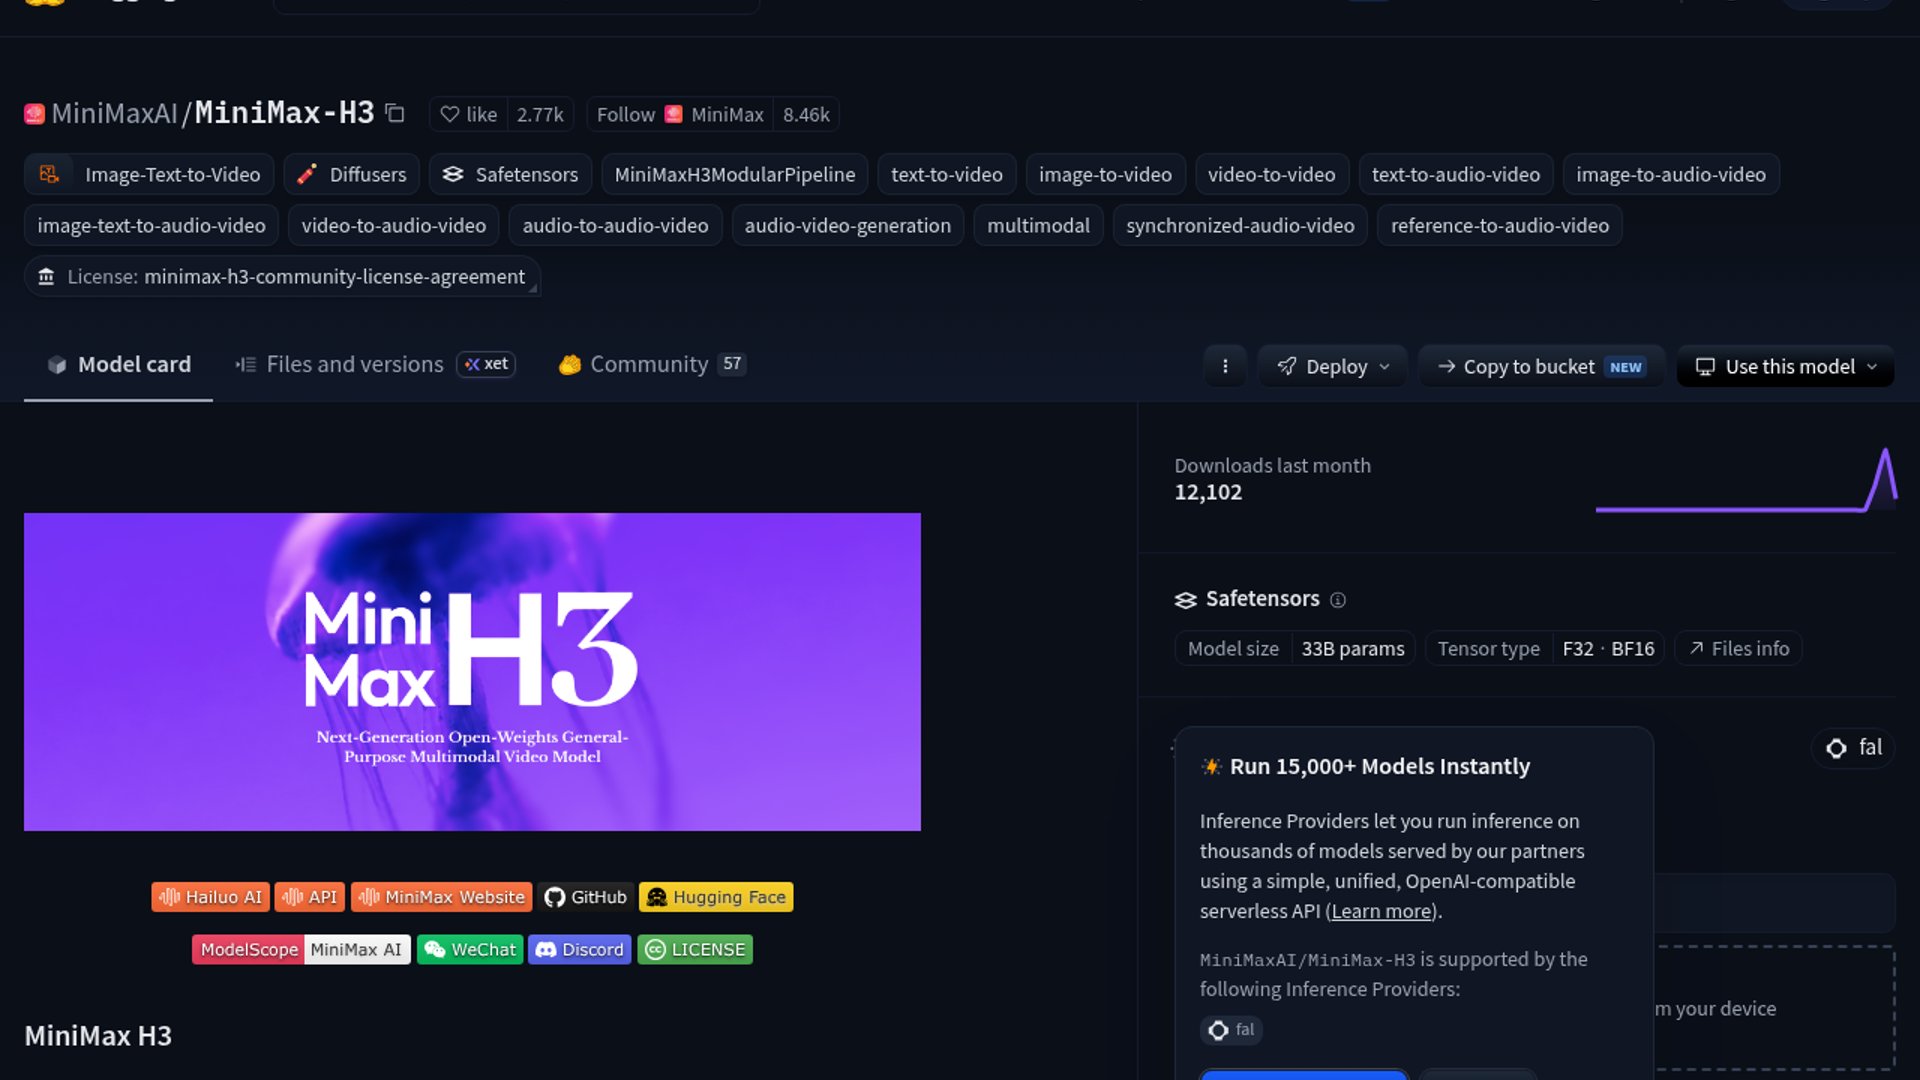Viewport: 1920px width, 1080px height.
Task: Click the 8.46k followers count
Action: [806, 115]
